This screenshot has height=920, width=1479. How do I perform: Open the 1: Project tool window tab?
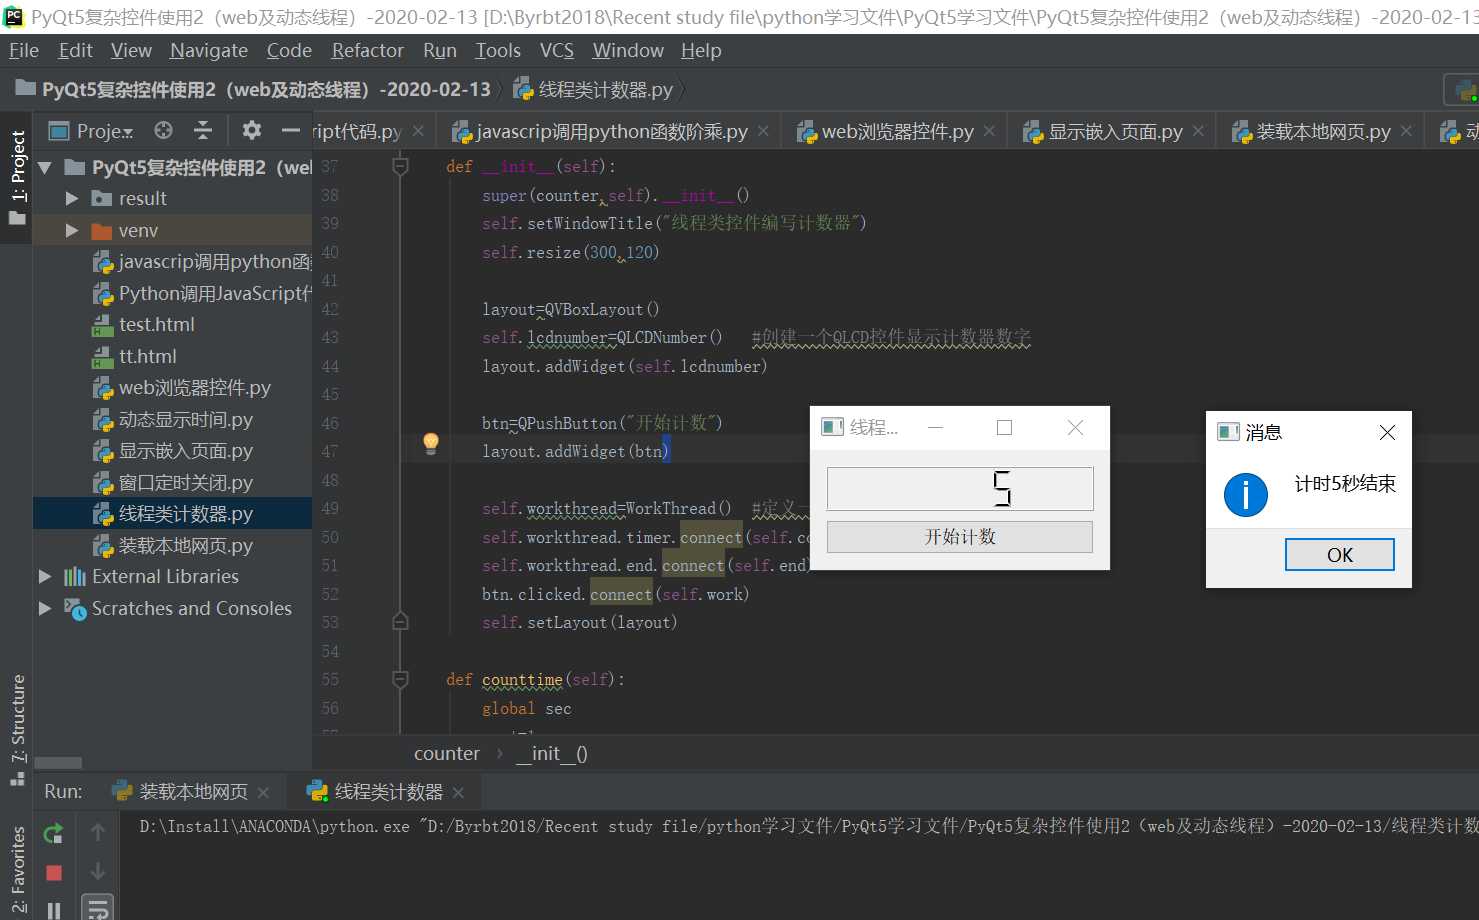click(x=17, y=177)
